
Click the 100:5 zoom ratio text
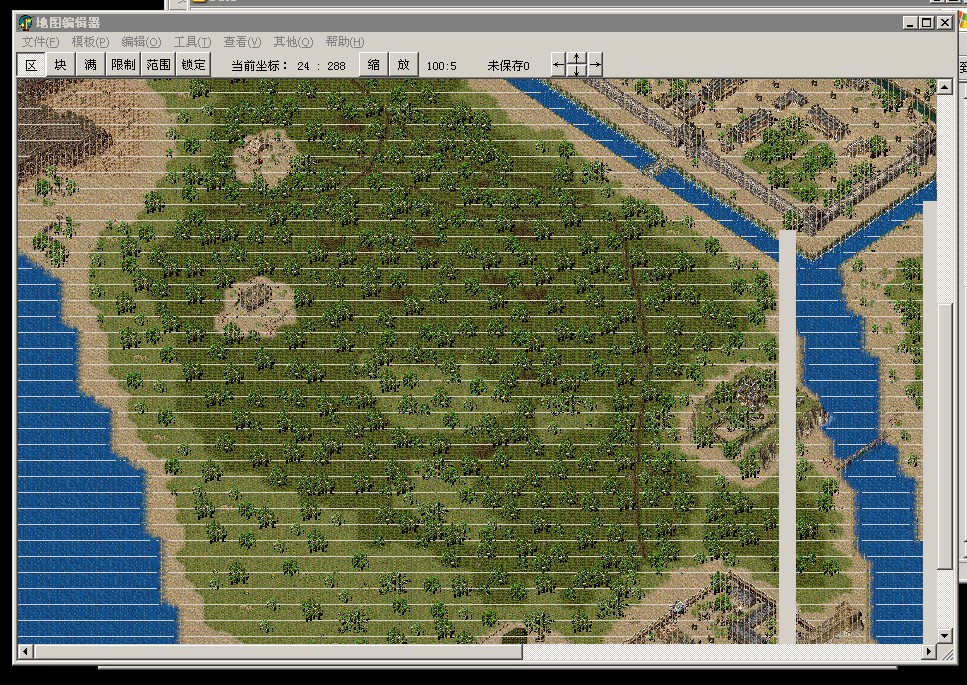pyautogui.click(x=442, y=66)
